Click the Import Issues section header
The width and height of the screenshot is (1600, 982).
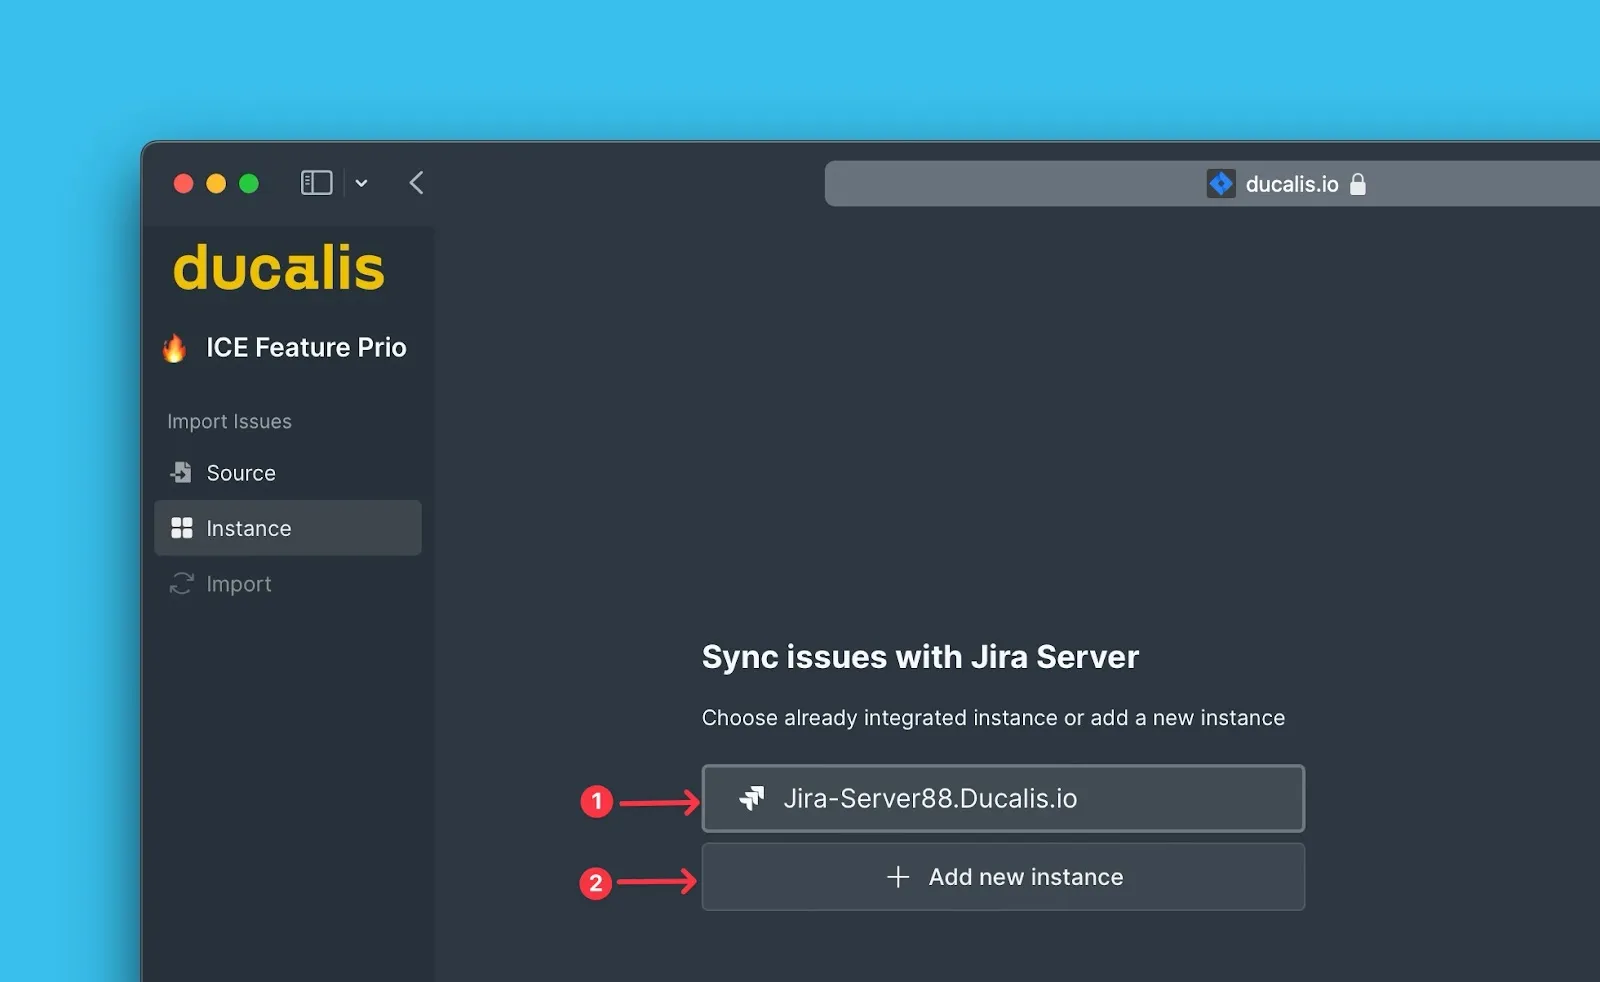point(229,421)
